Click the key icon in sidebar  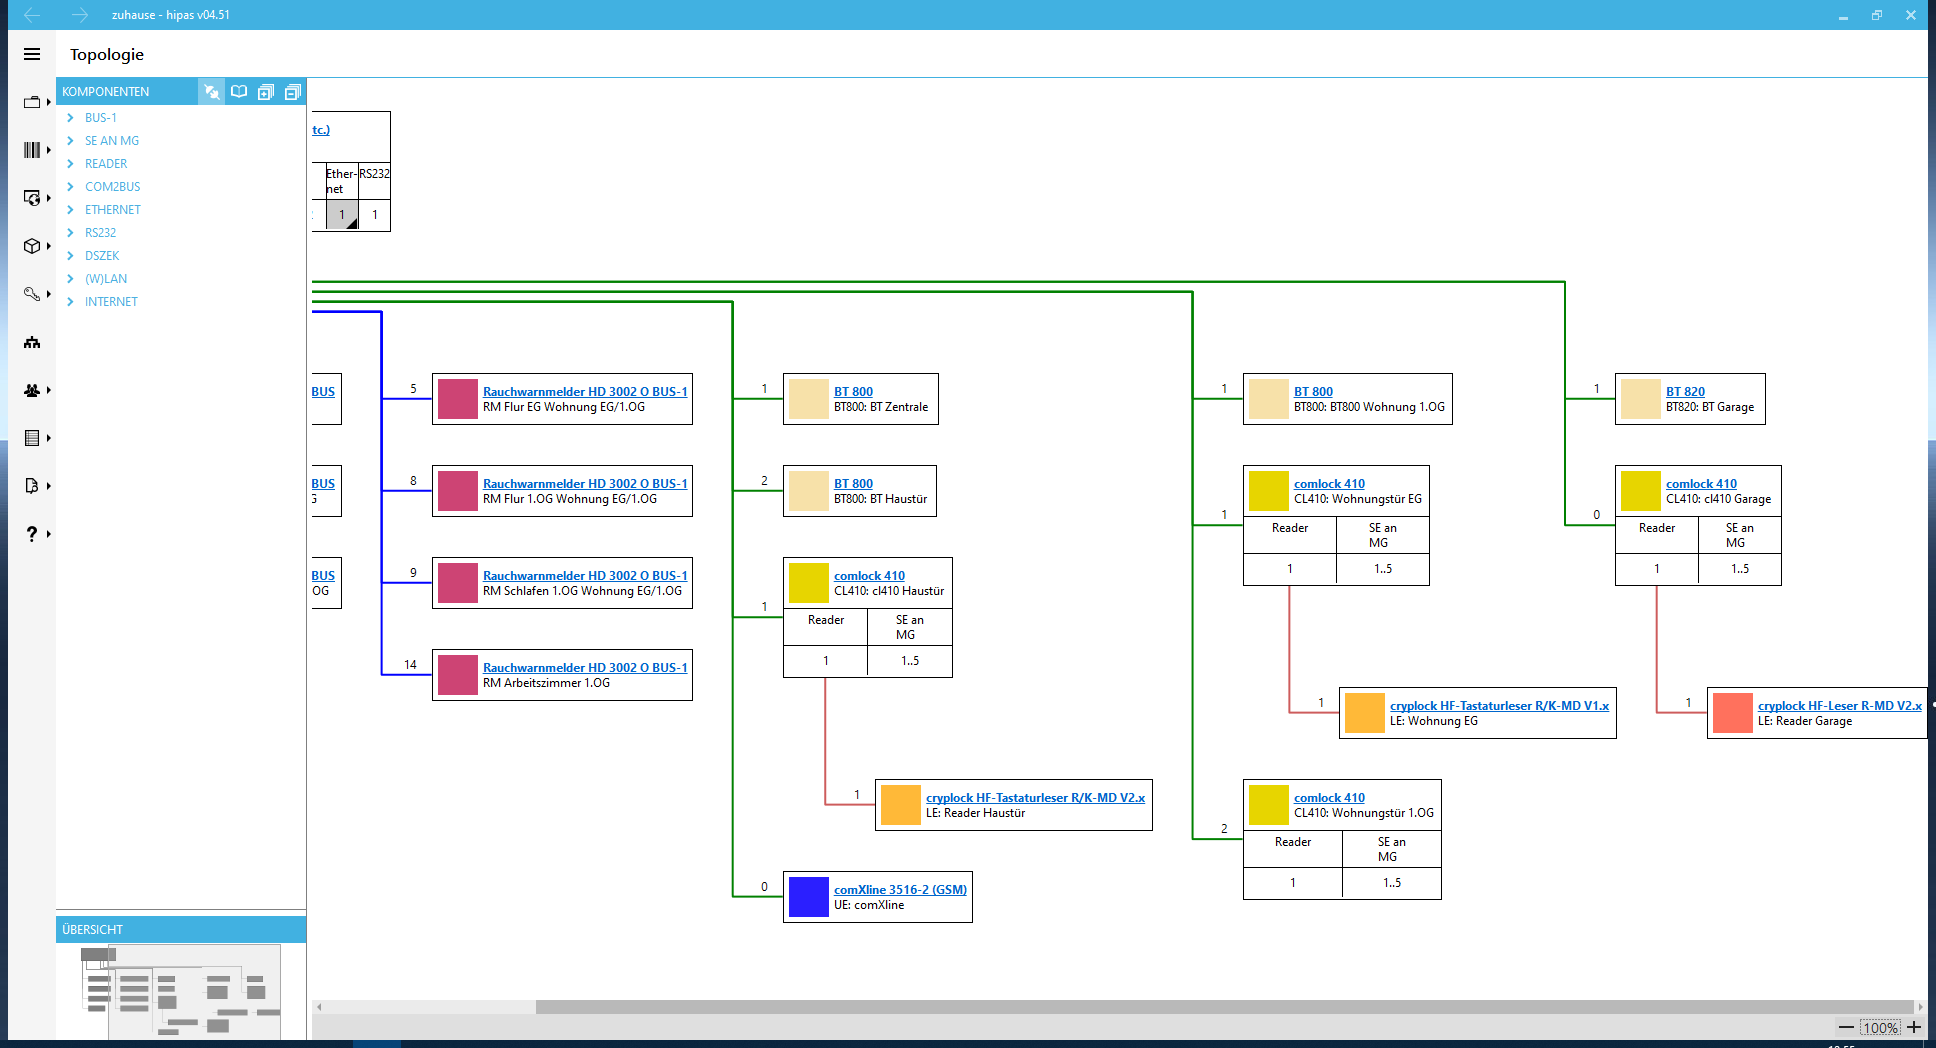32,294
